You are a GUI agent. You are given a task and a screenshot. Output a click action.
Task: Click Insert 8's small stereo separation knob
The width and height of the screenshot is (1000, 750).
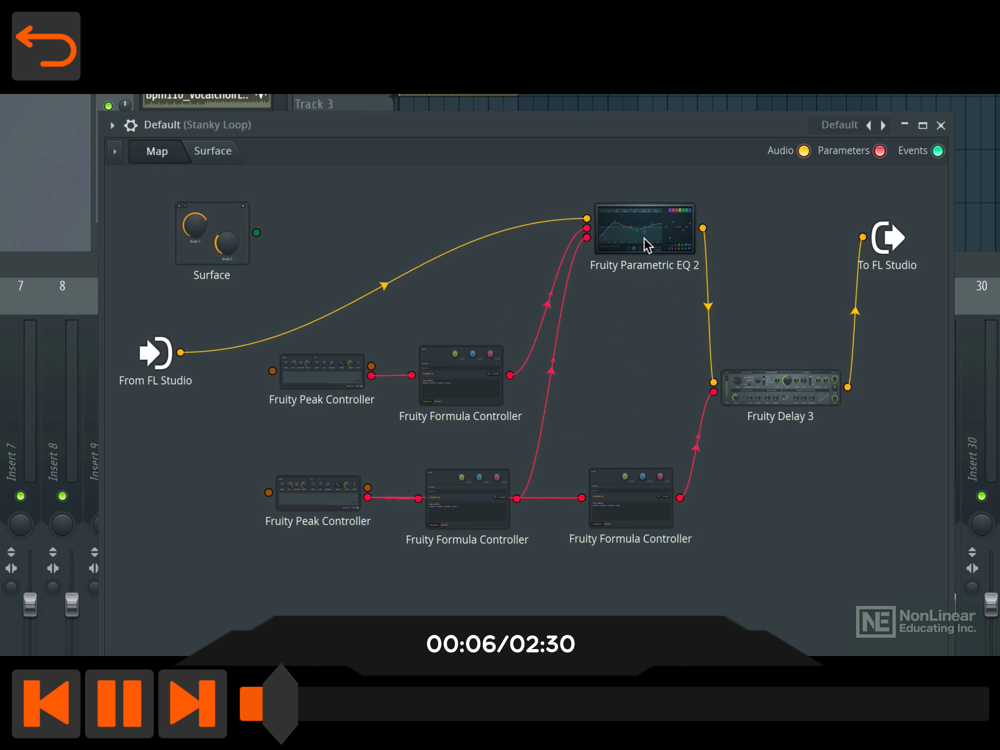coord(53,587)
